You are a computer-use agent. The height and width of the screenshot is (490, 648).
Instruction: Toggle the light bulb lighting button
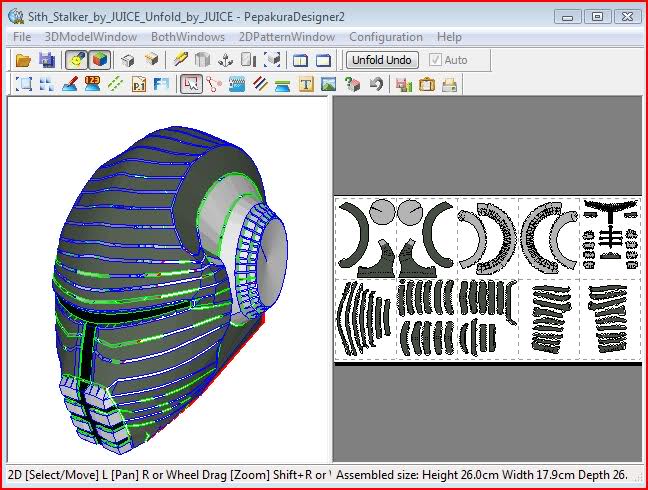point(76,60)
